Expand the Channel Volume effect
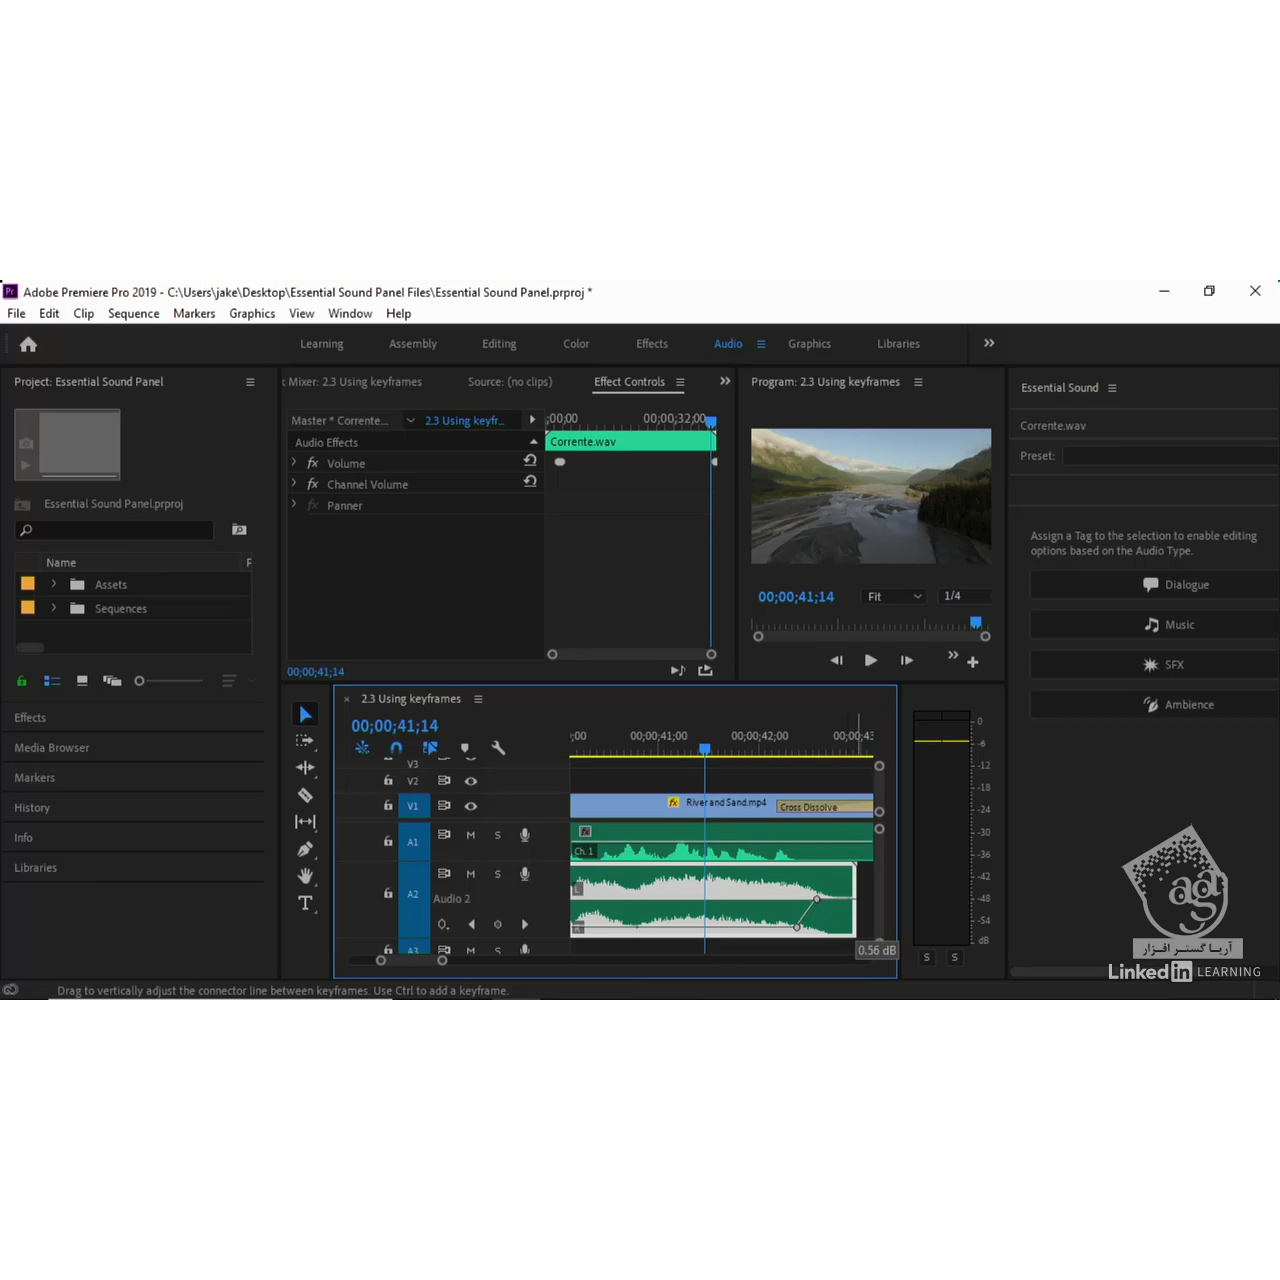 (x=294, y=483)
